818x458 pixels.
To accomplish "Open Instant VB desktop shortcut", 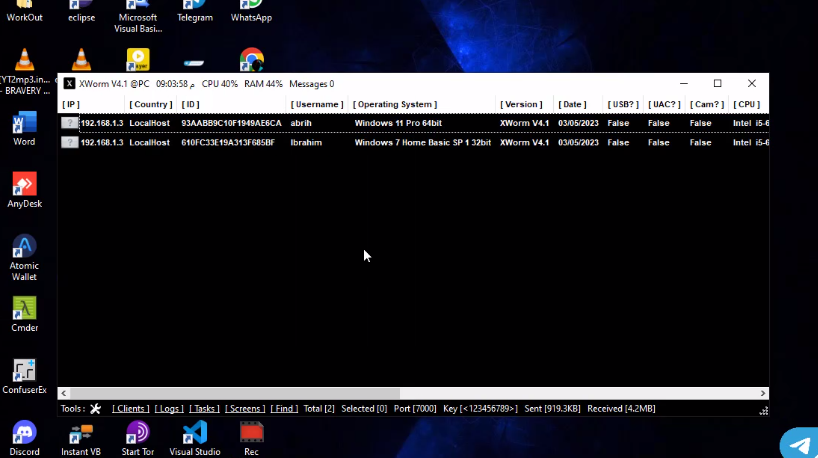I will (x=81, y=439).
